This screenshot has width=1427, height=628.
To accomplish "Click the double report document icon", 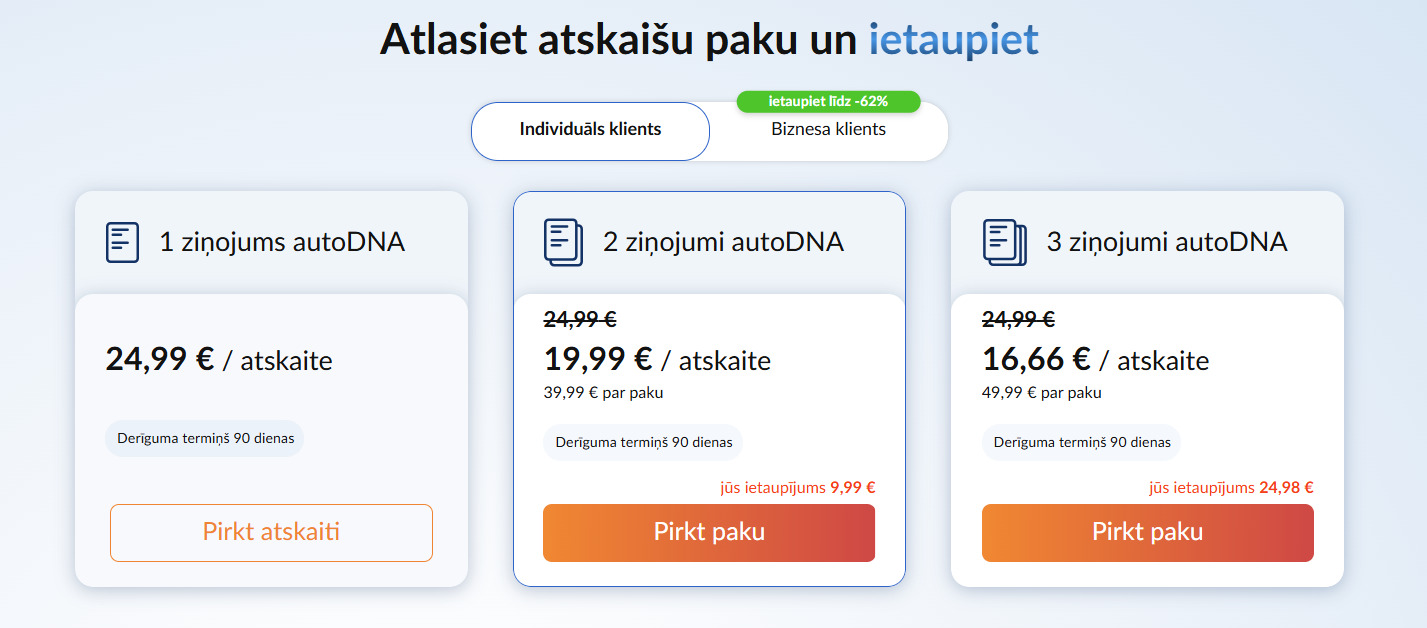I will (x=562, y=242).
